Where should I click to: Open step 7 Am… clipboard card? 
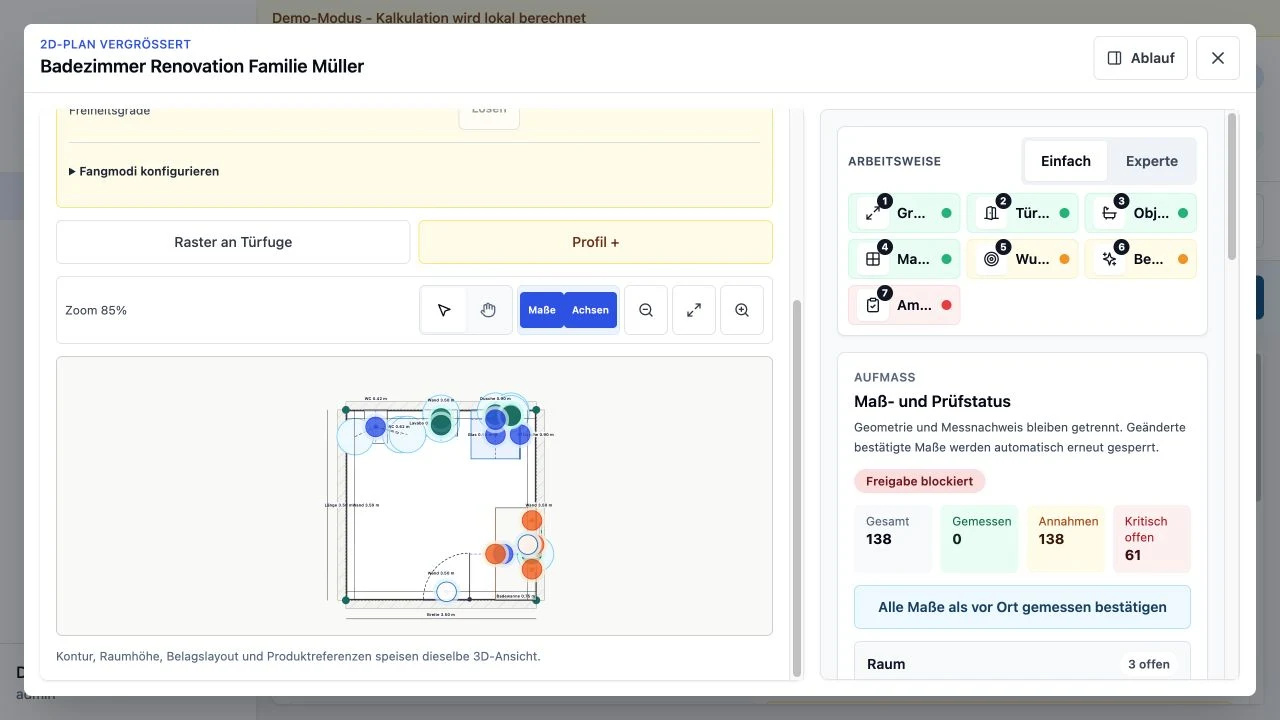[x=904, y=305]
